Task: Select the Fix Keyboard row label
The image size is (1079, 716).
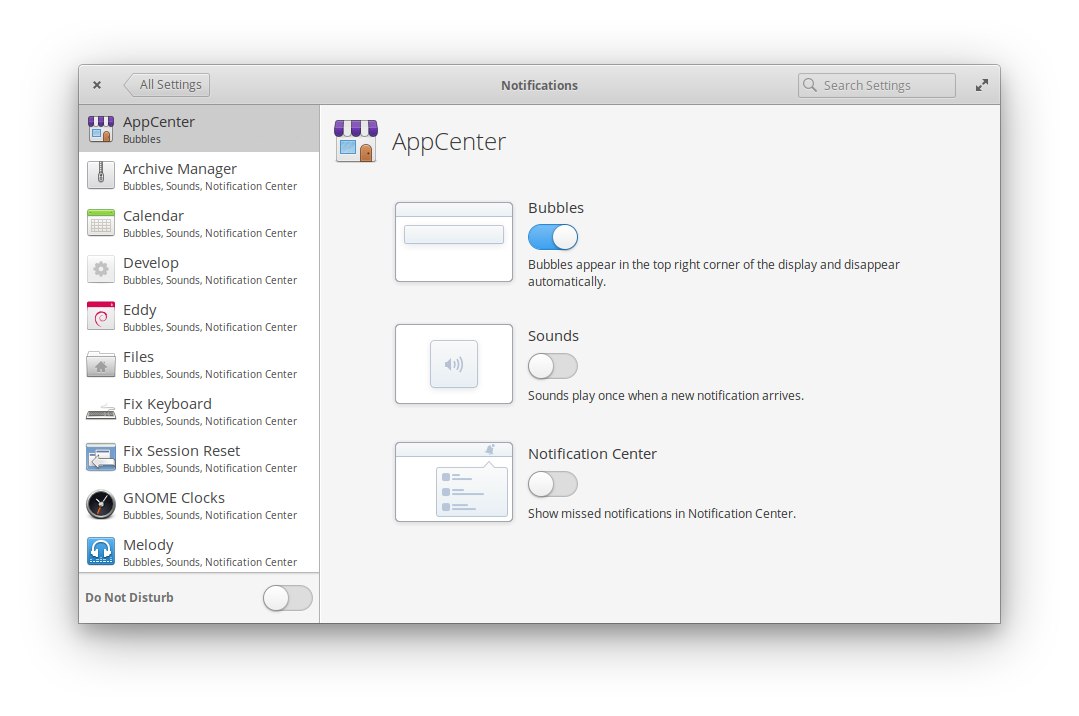Action: point(167,404)
